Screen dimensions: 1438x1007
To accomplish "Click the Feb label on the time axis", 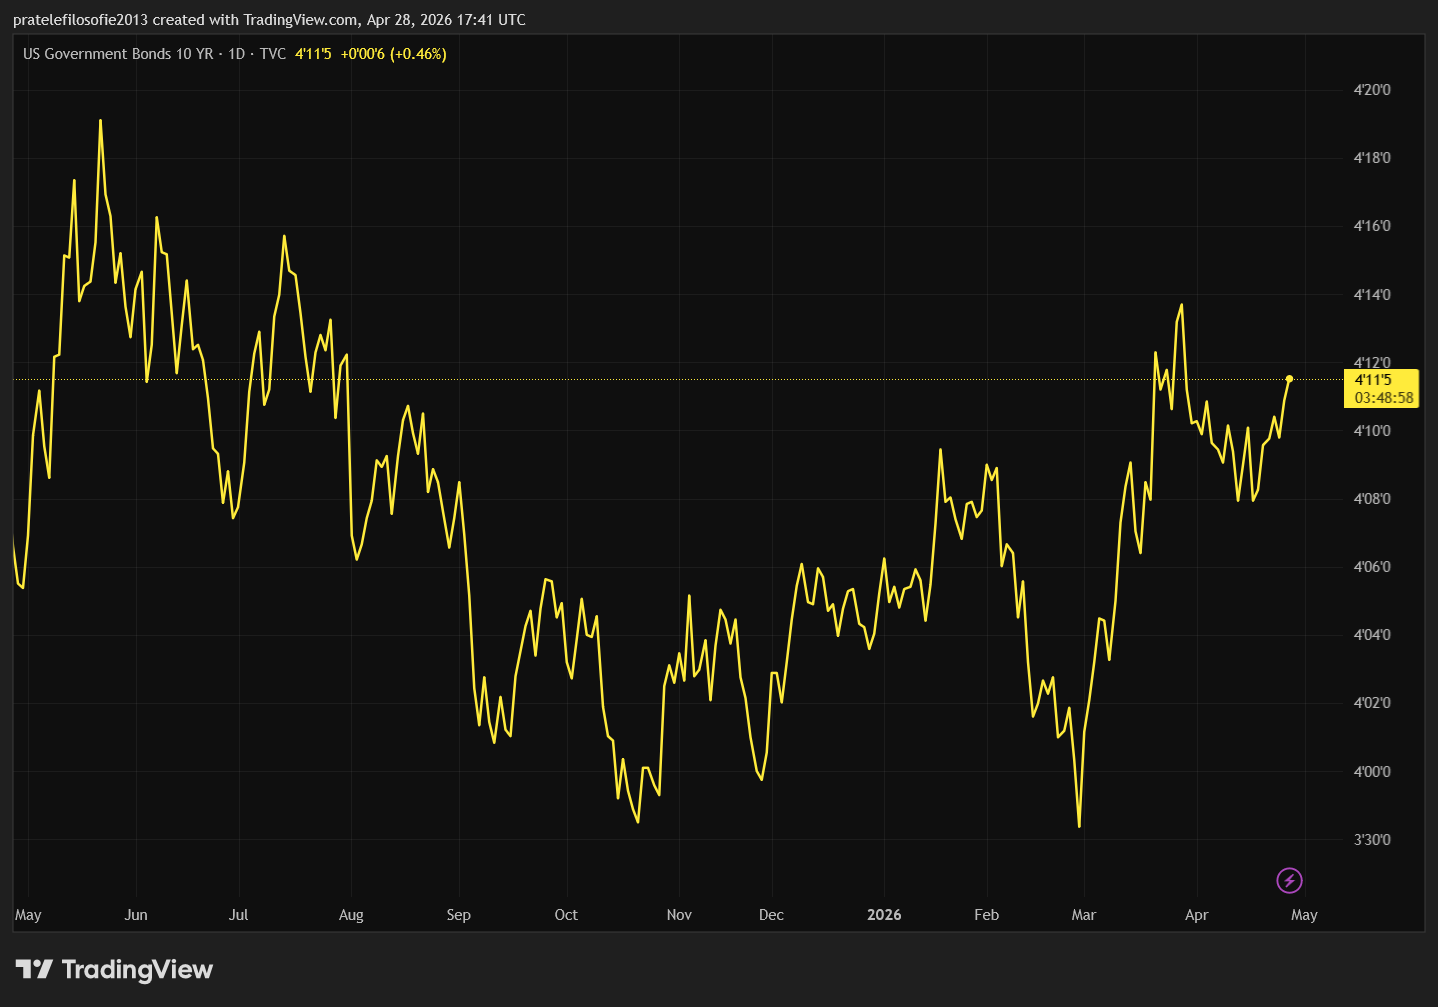I will pos(987,915).
